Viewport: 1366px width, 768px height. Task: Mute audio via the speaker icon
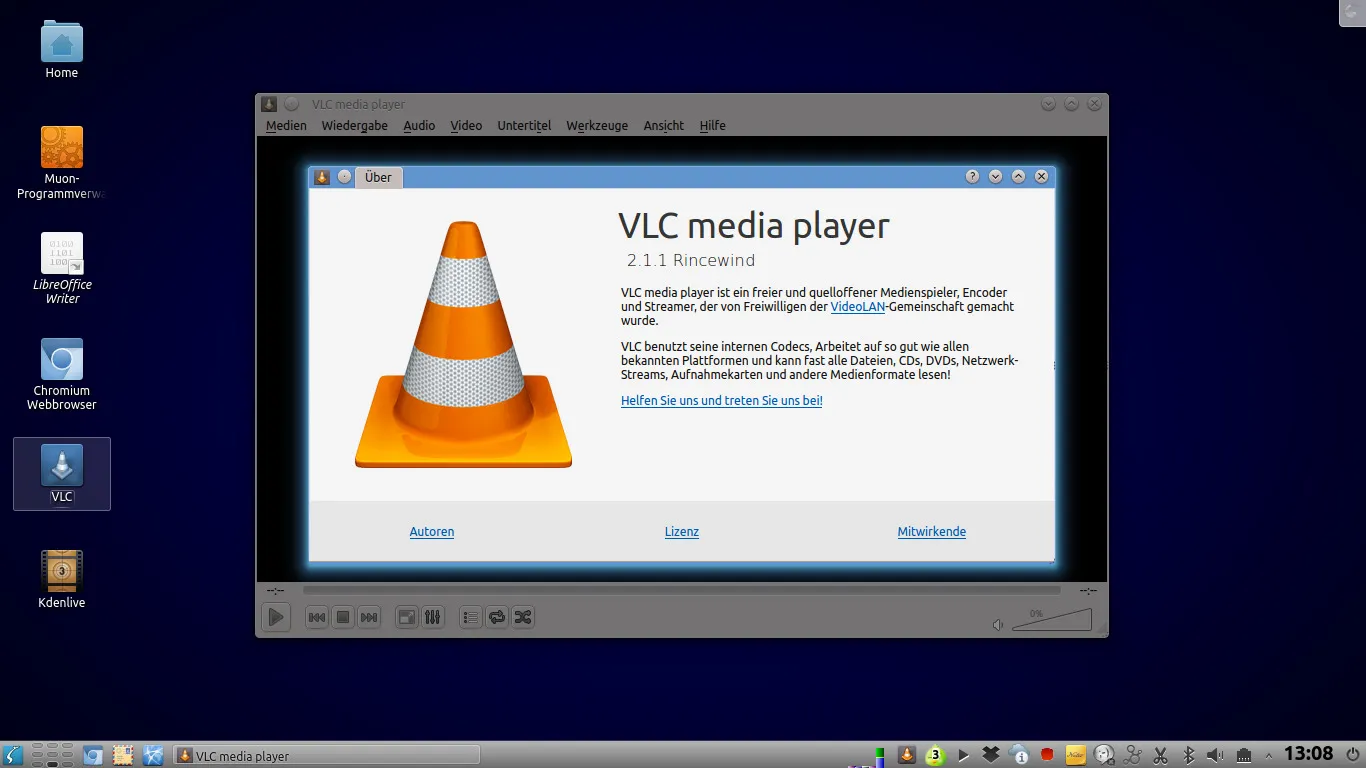(998, 625)
